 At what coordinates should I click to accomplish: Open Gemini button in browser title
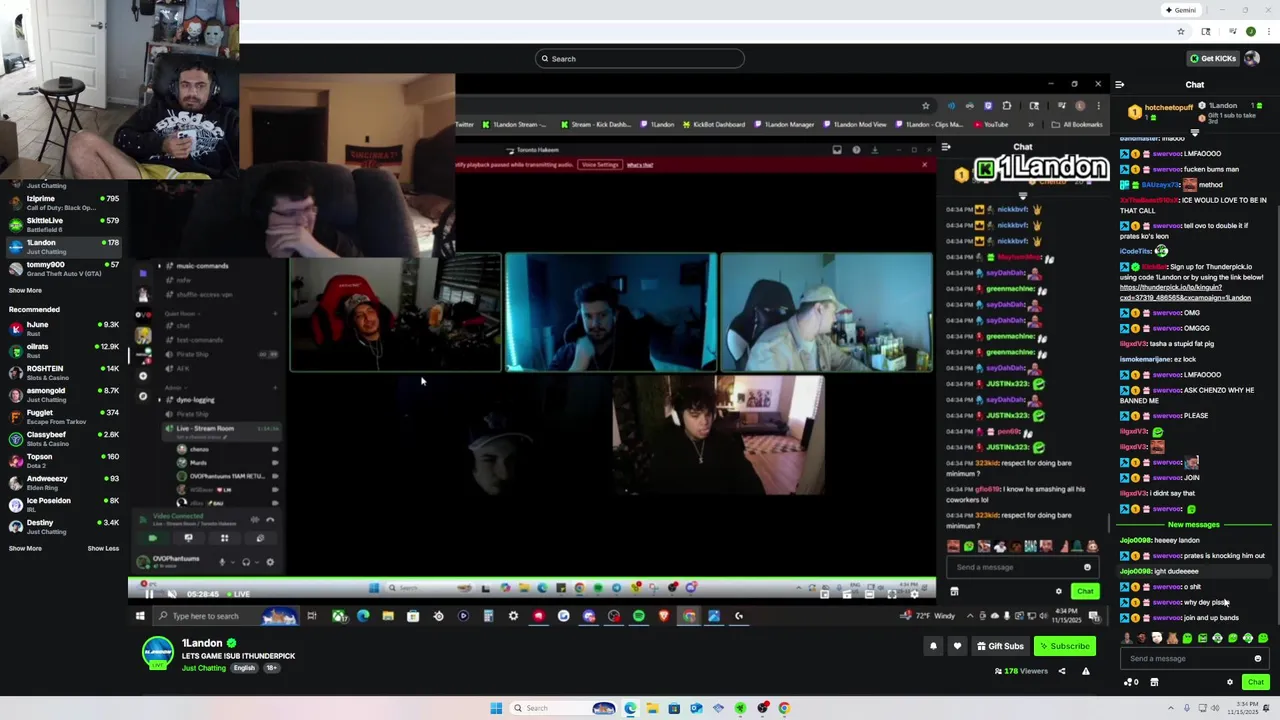point(1180,10)
